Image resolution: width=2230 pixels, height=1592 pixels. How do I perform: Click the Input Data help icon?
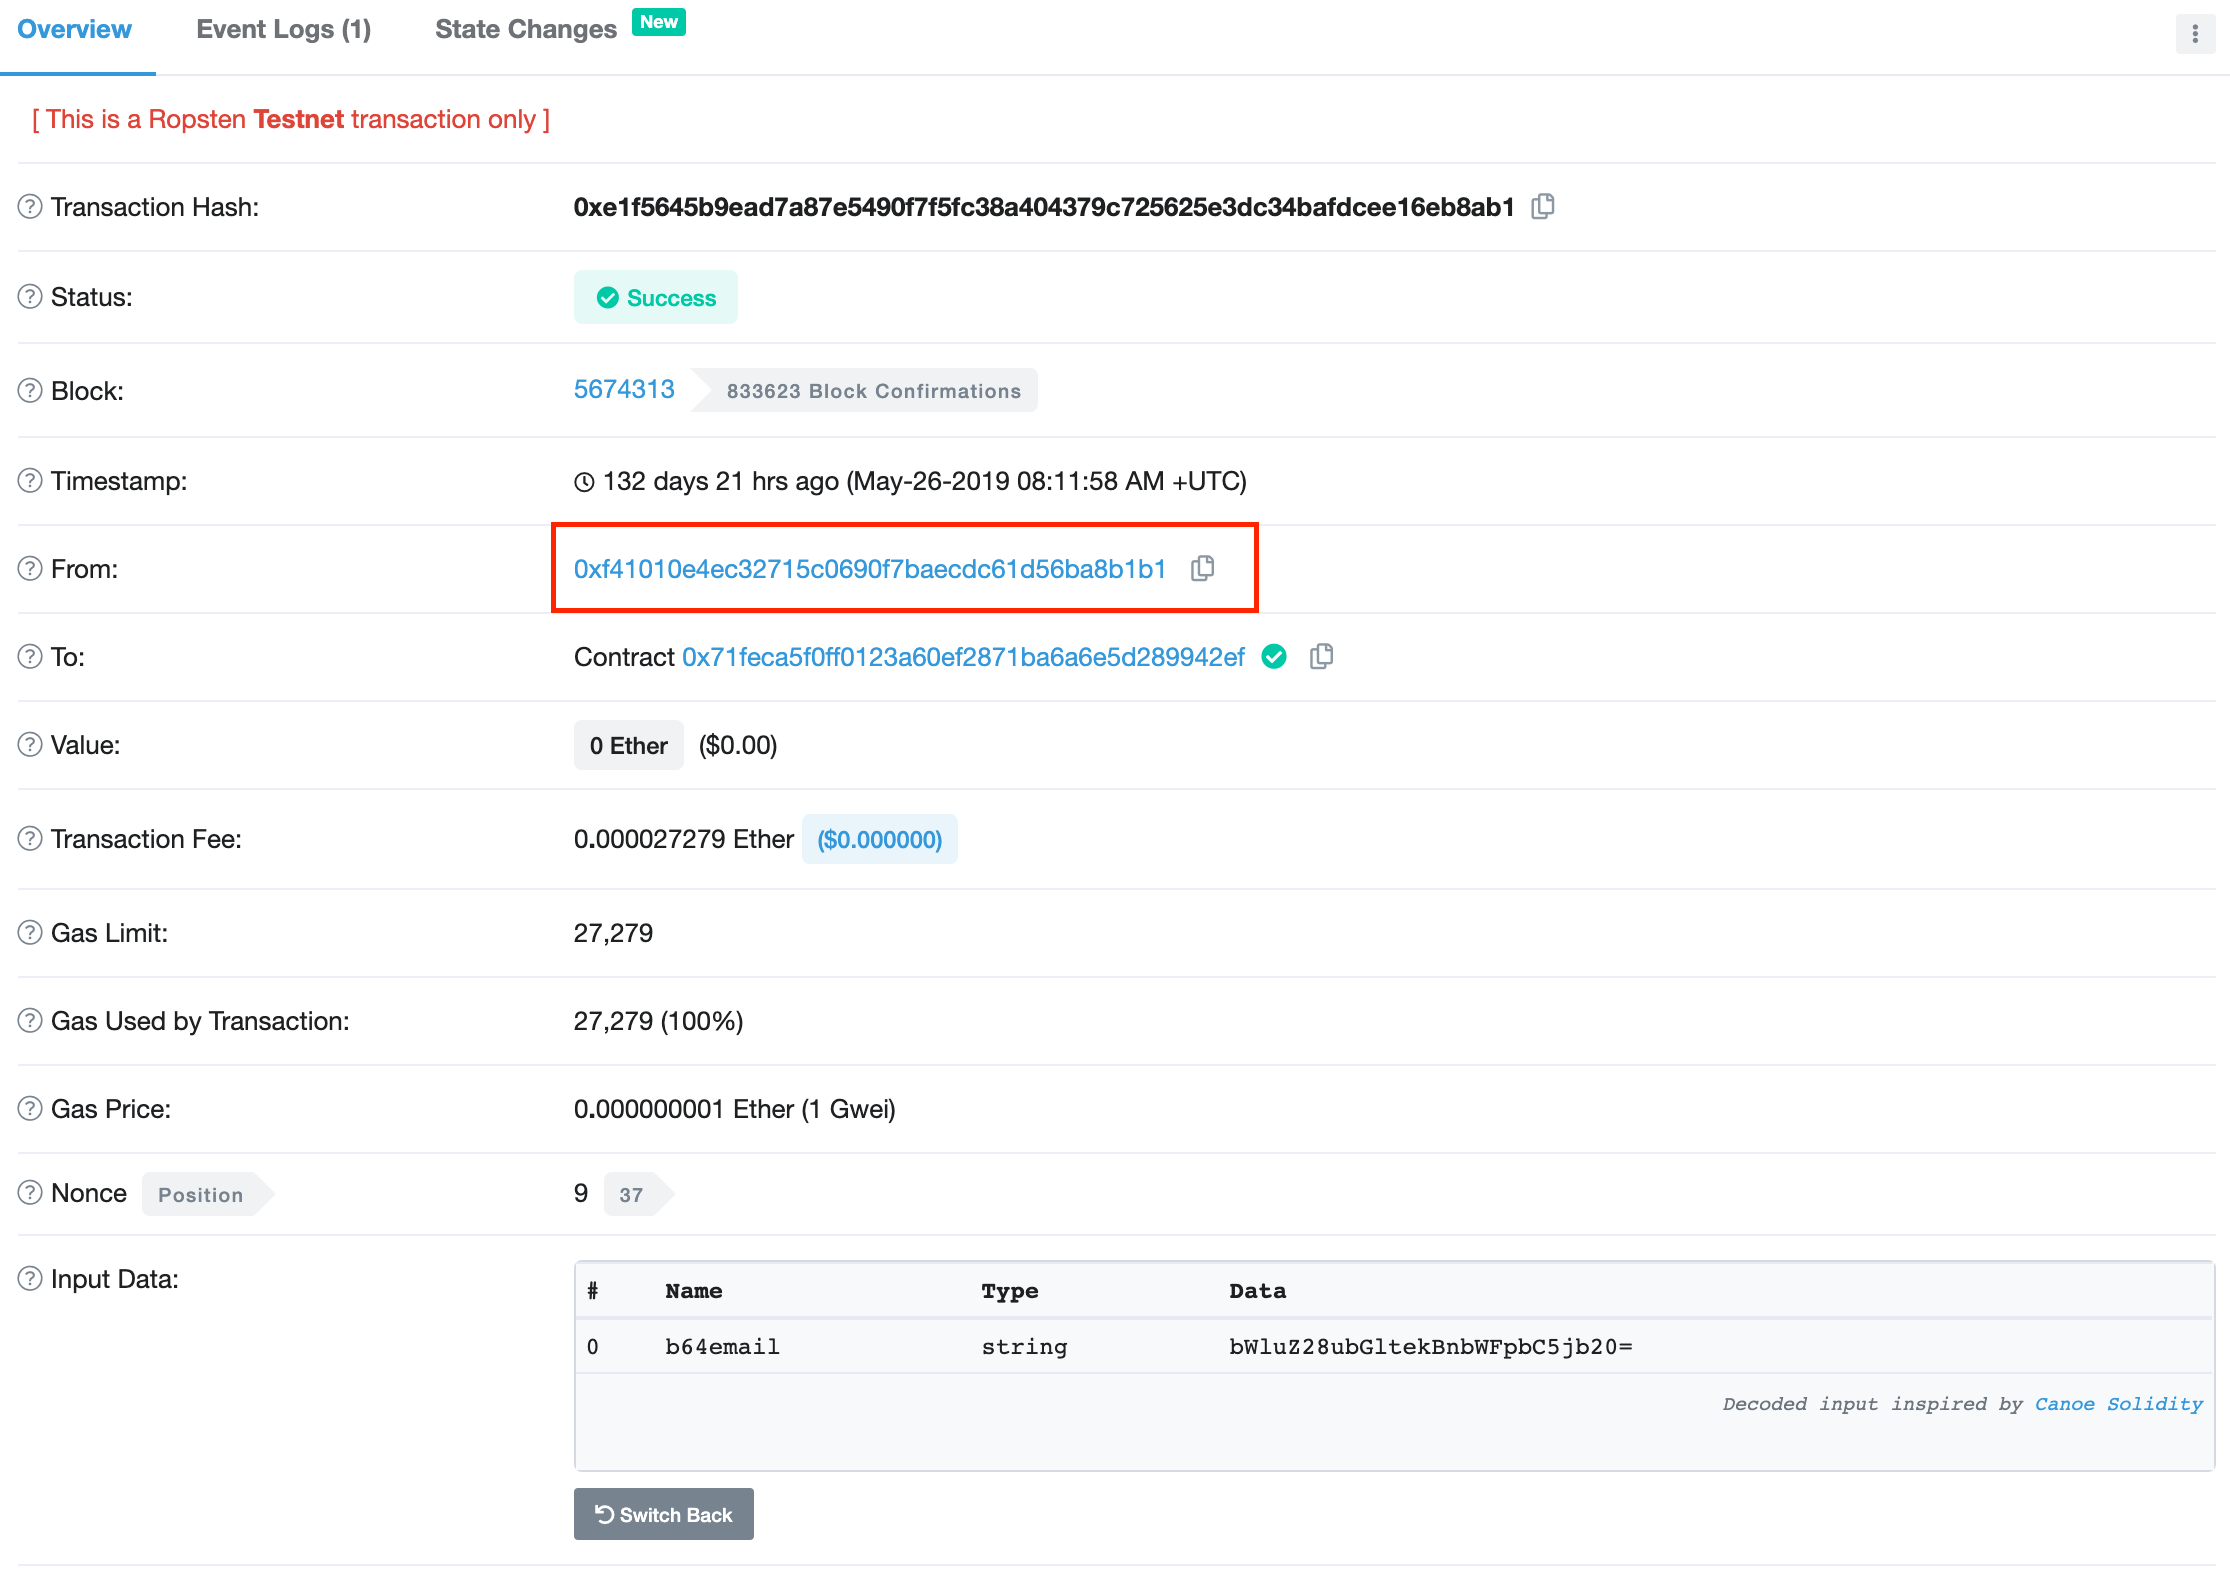30,1279
